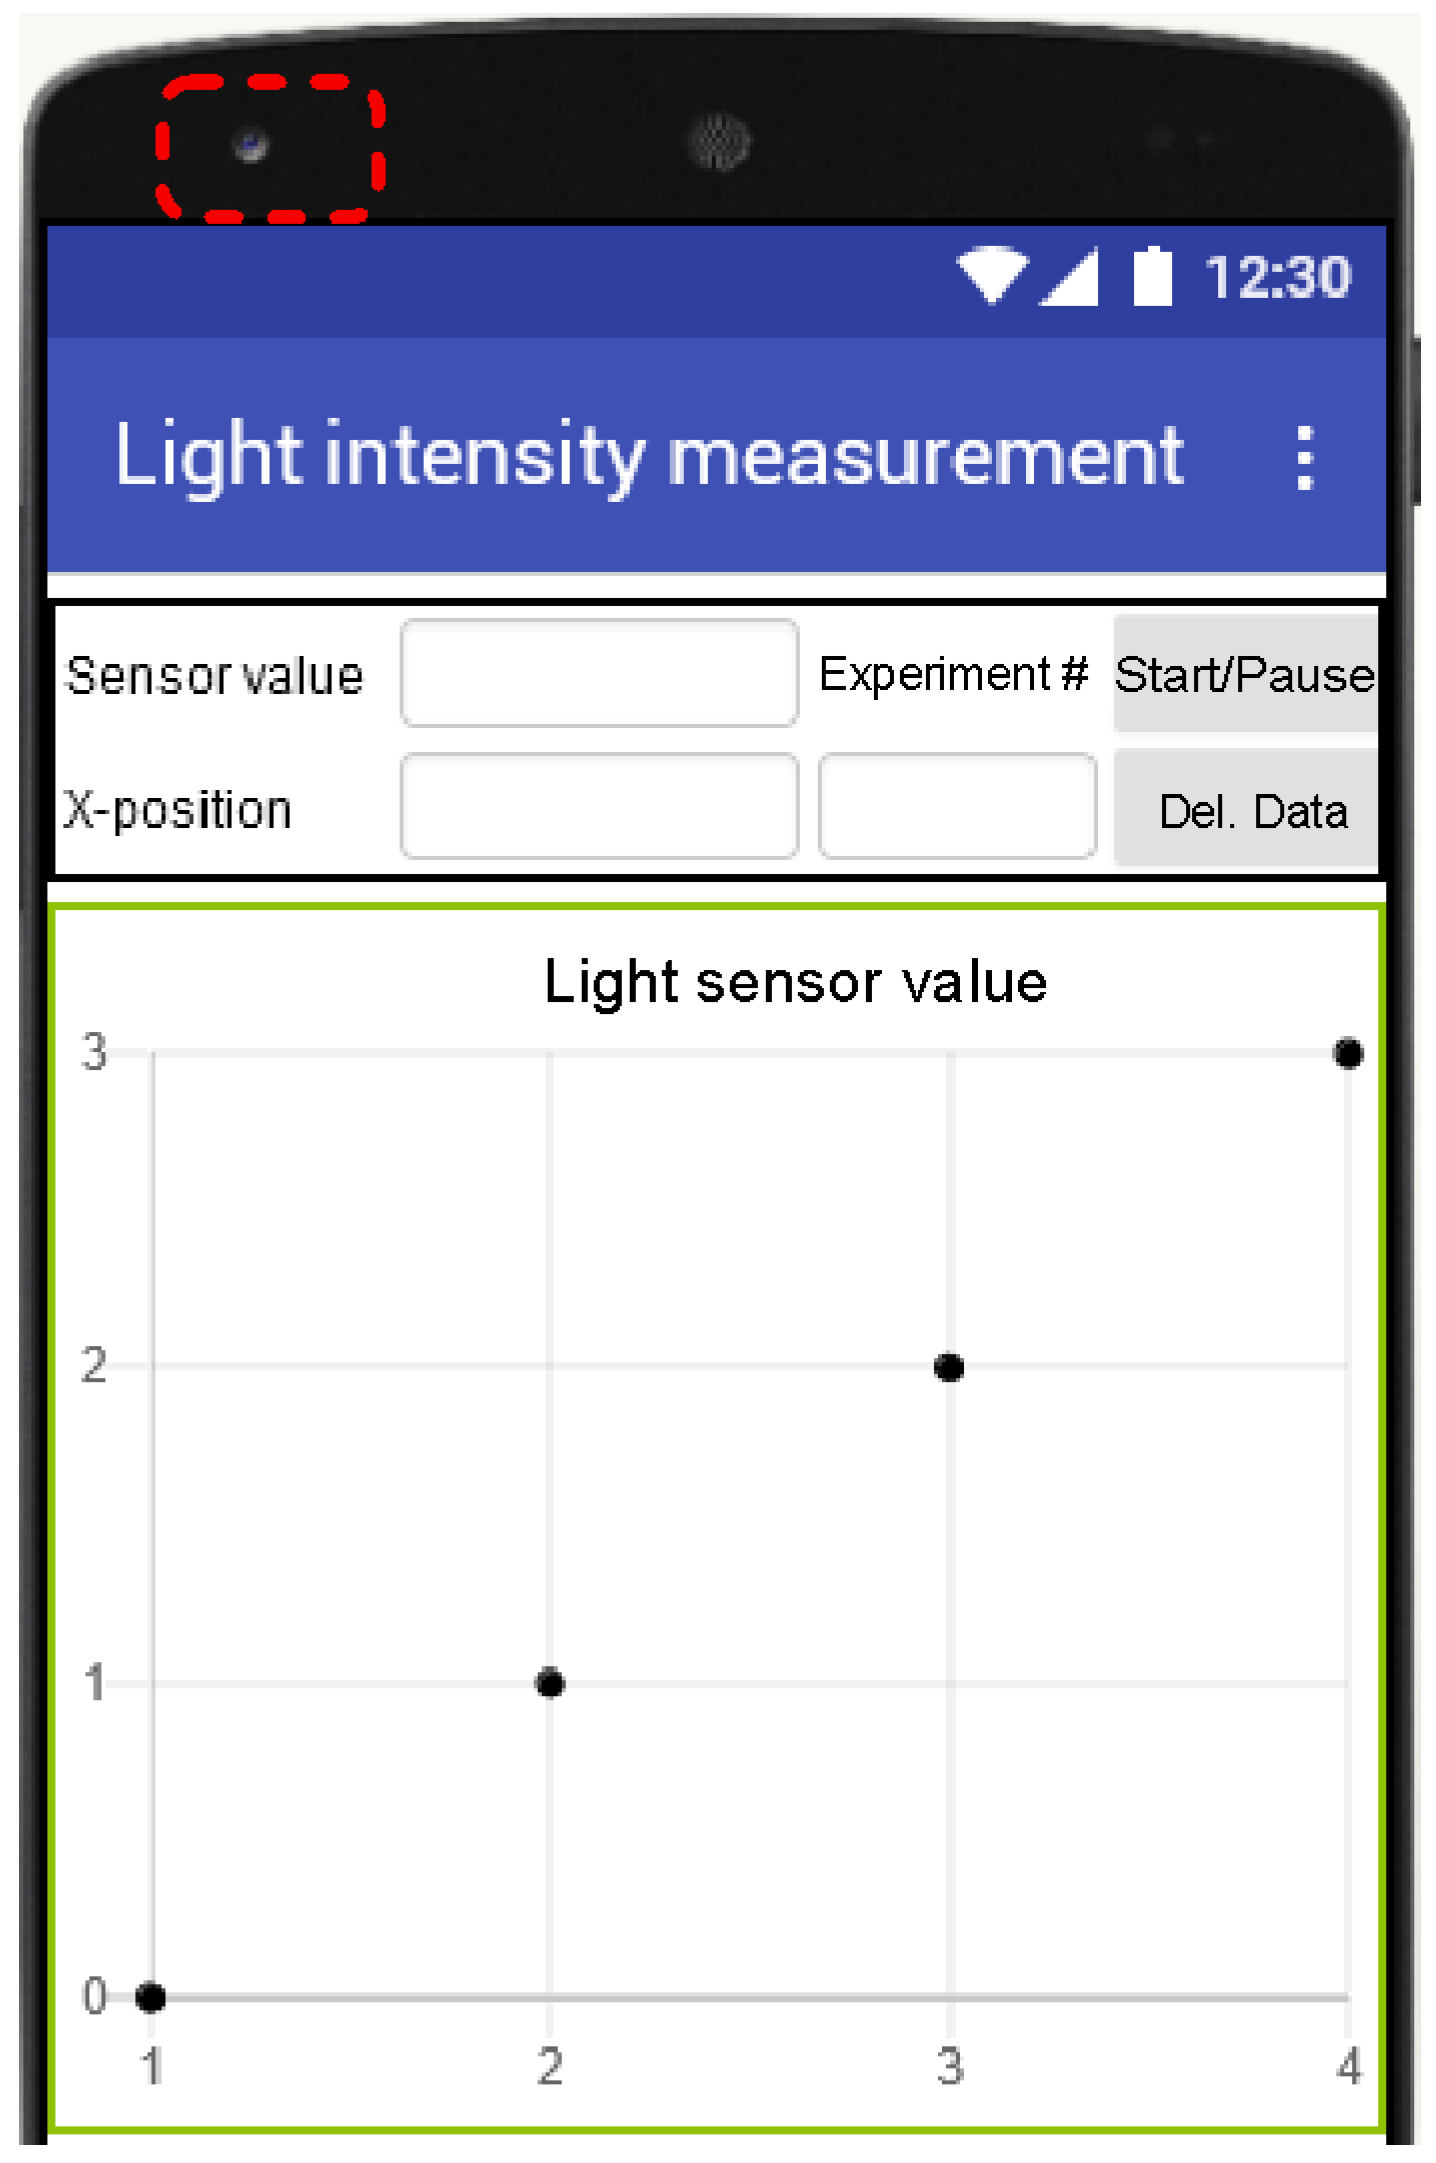Tap the 12:30 status bar clock

(1277, 277)
